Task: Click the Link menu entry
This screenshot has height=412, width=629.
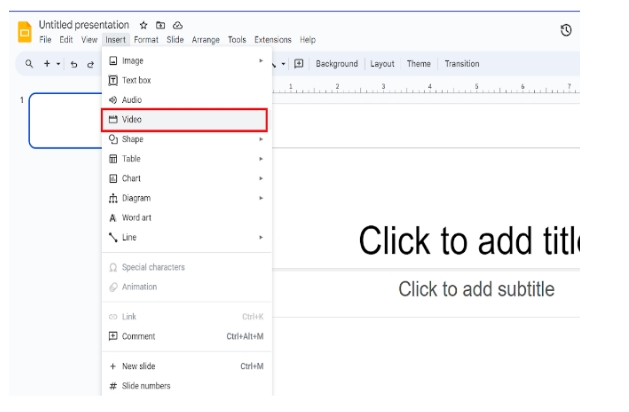Action: 187,317
